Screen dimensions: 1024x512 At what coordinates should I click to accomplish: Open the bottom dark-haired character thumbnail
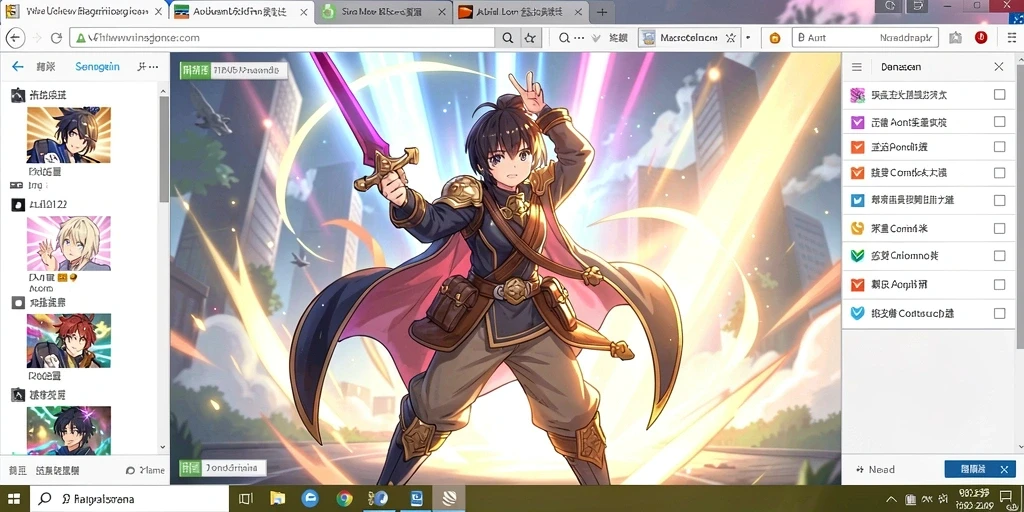69,430
